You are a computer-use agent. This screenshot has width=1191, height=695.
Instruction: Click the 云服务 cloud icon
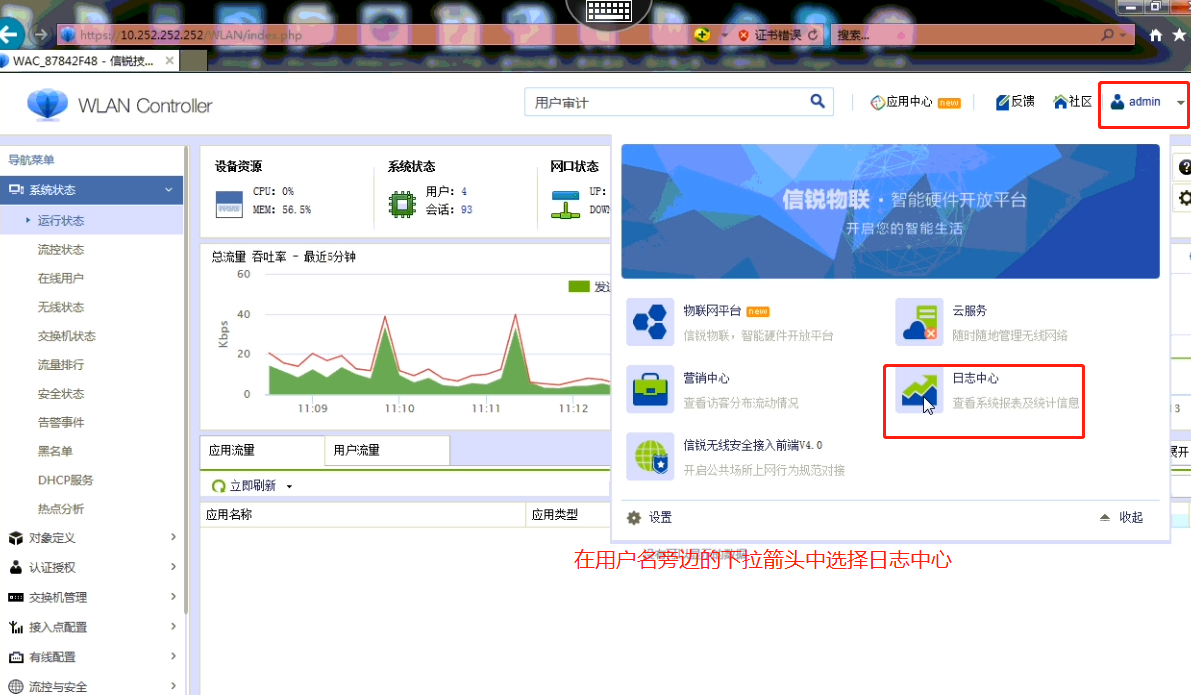918,322
